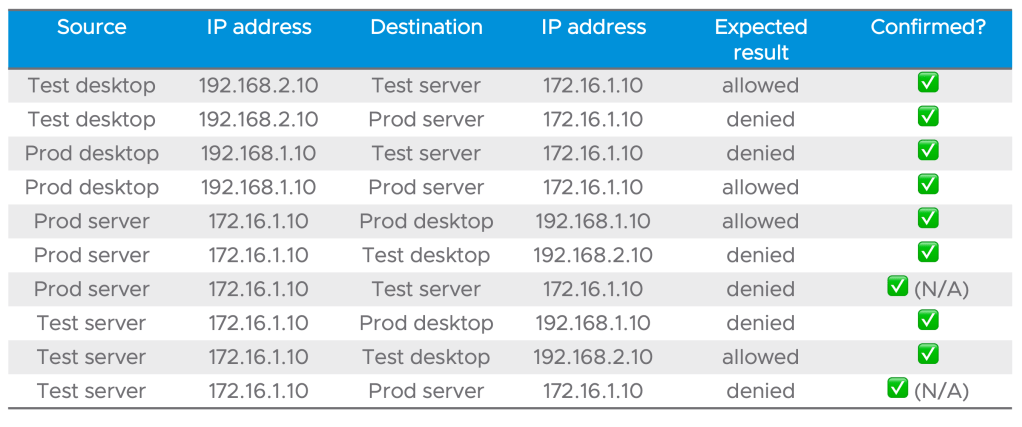Click the allowed result for Test server to Test desktop

pyautogui.click(x=760, y=357)
